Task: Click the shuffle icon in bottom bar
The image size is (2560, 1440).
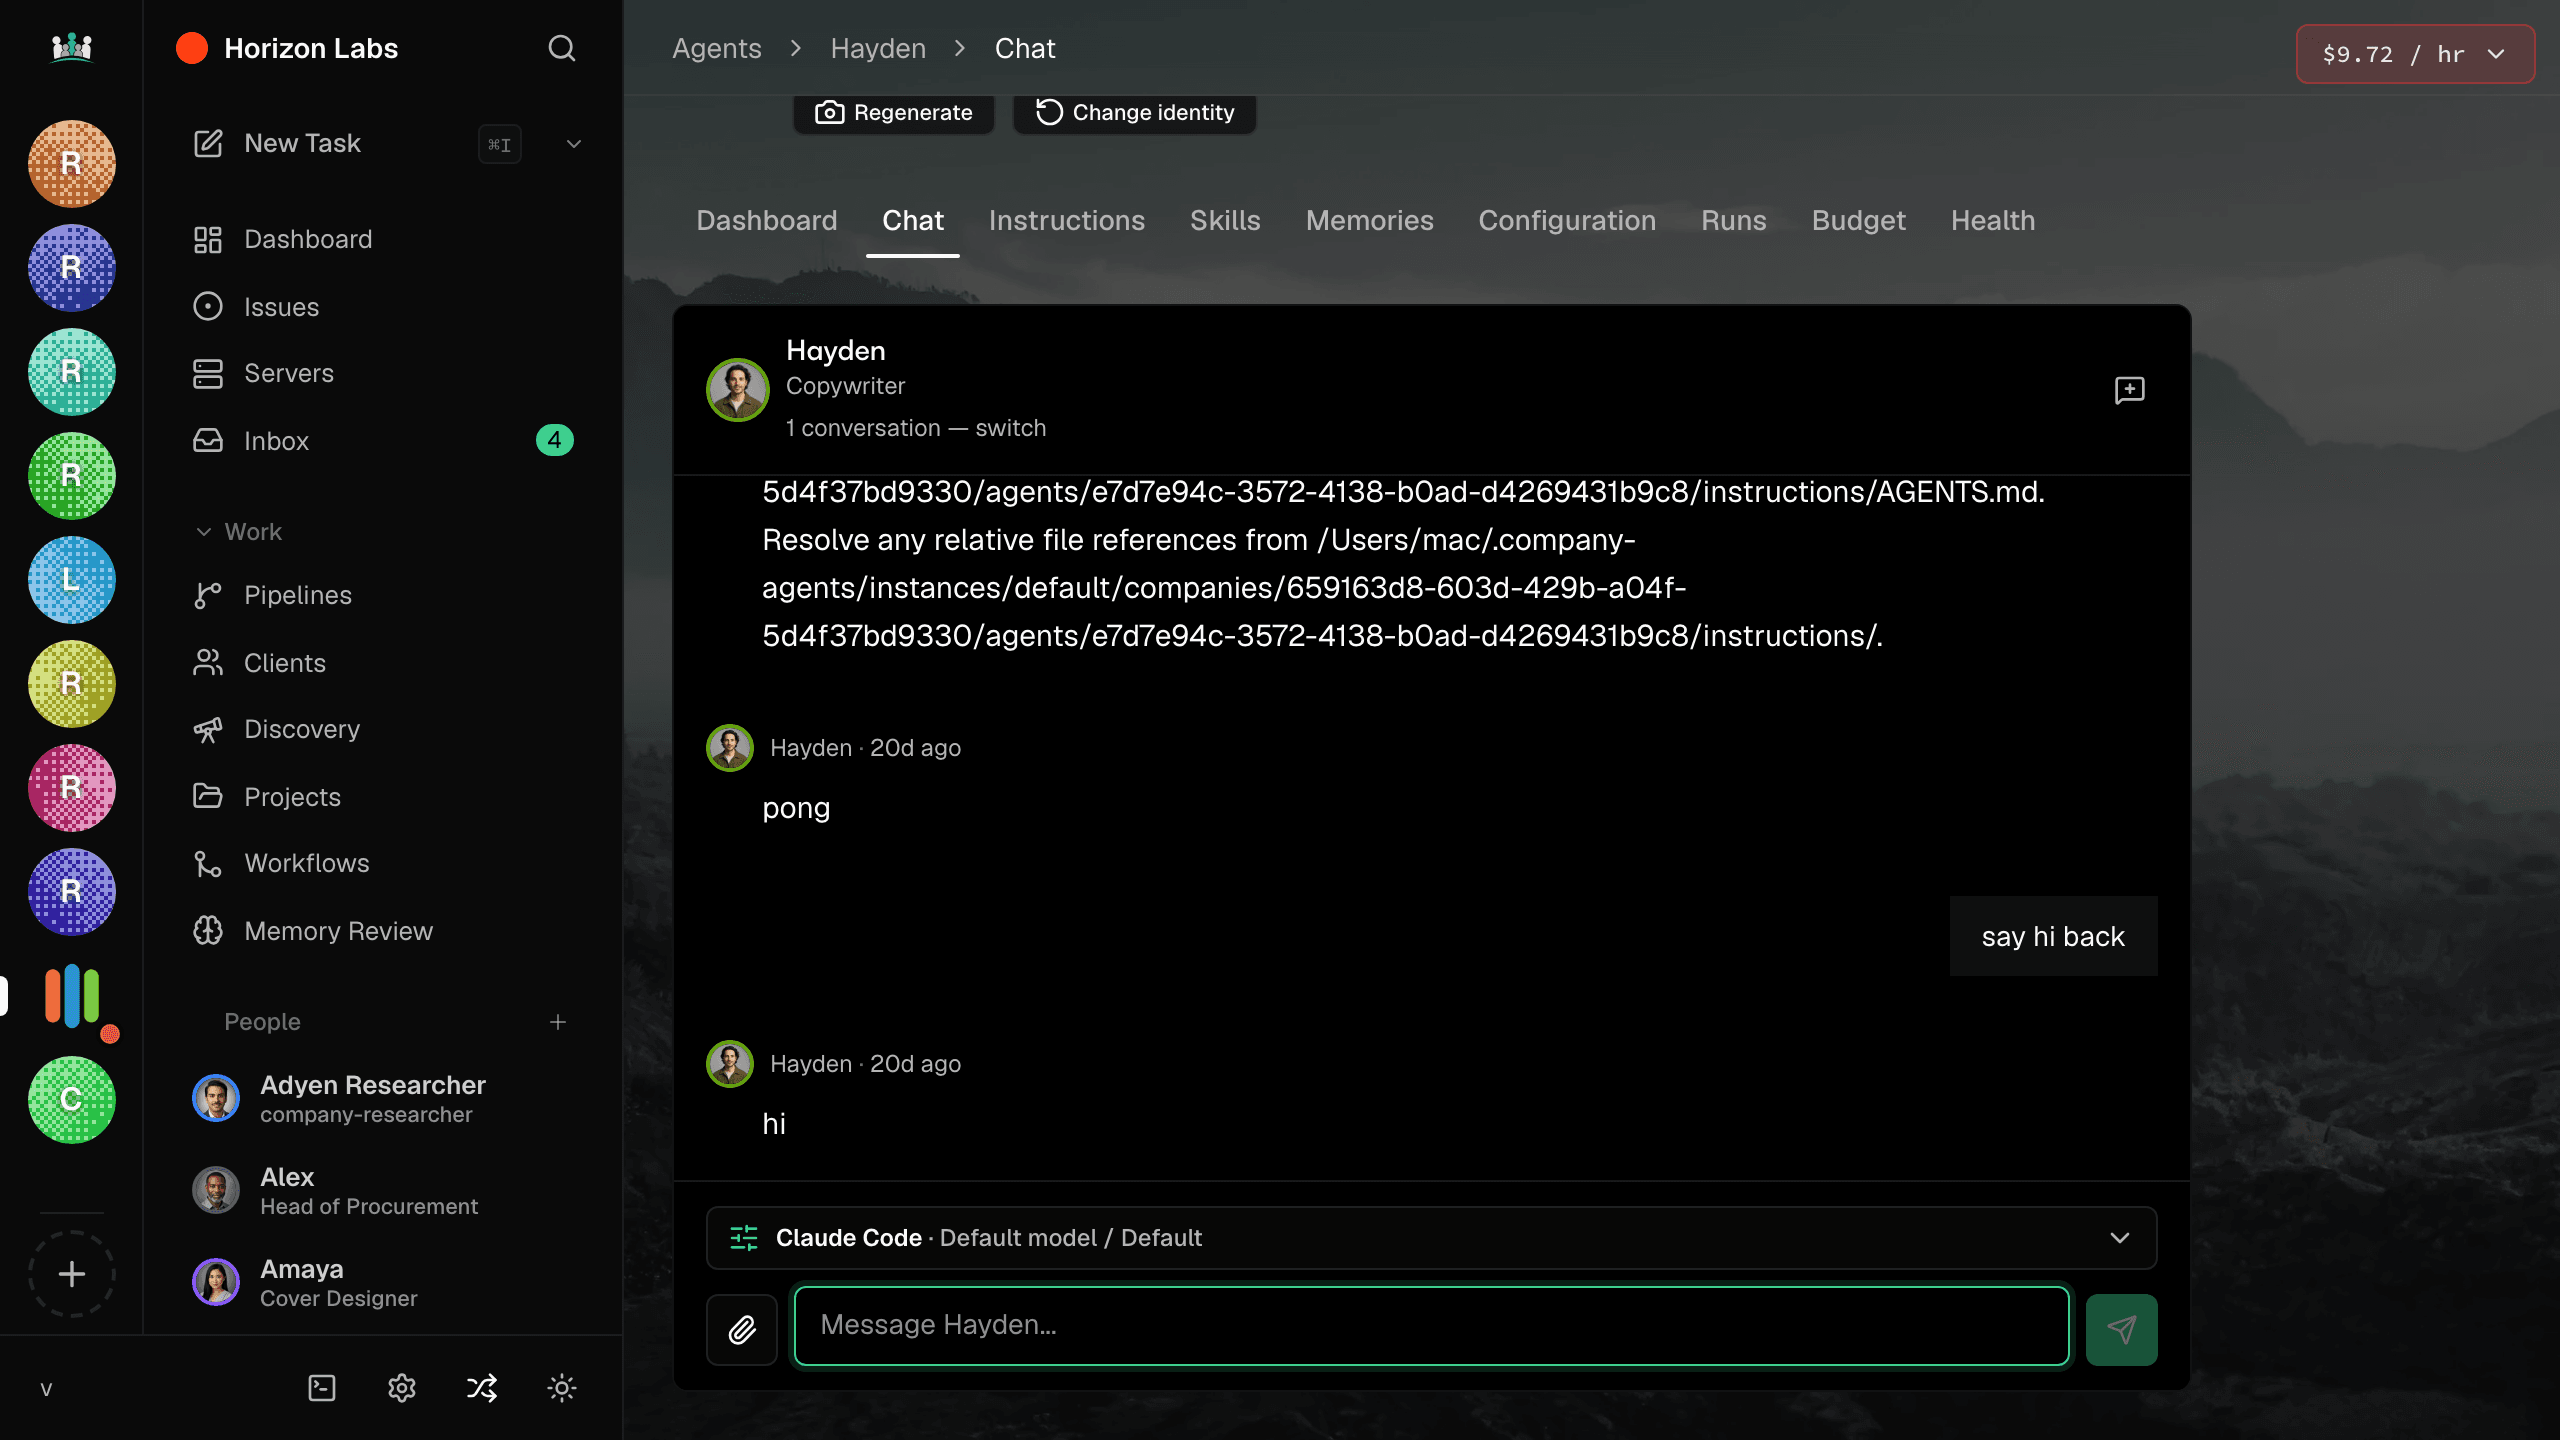Action: [x=482, y=1388]
